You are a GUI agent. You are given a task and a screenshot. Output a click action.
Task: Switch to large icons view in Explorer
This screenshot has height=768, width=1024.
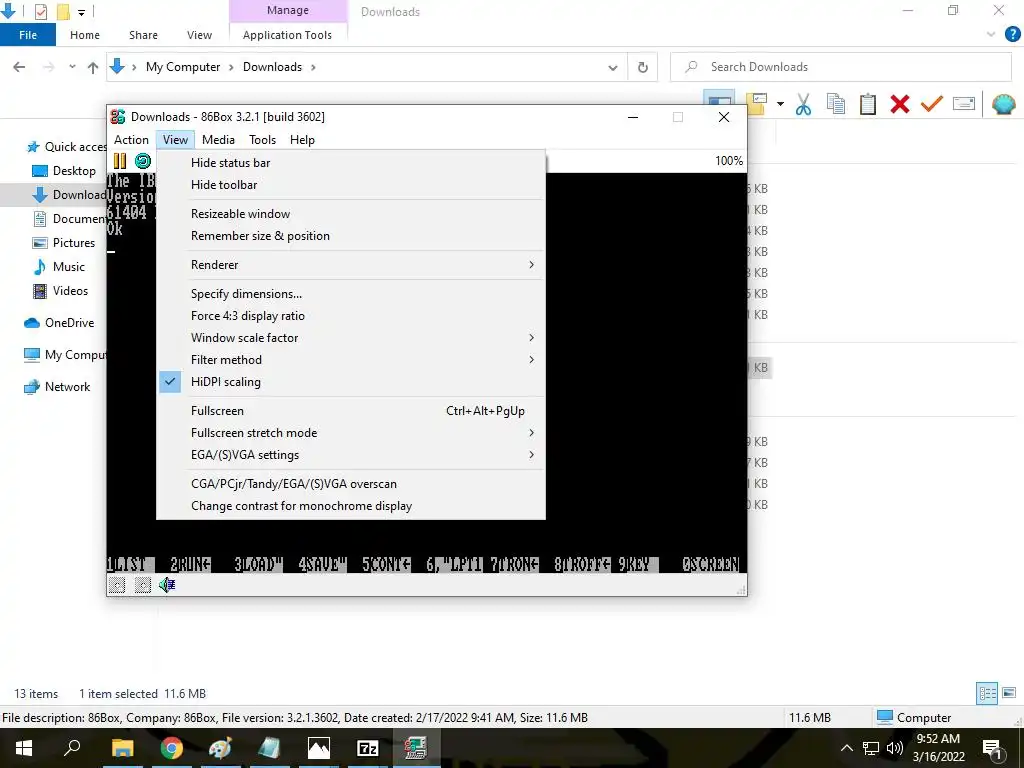tap(1009, 693)
